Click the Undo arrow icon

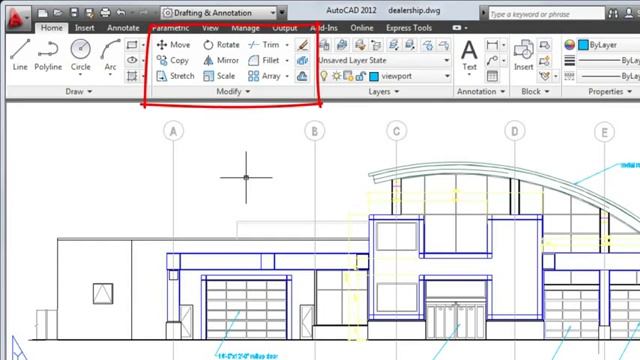(x=121, y=13)
